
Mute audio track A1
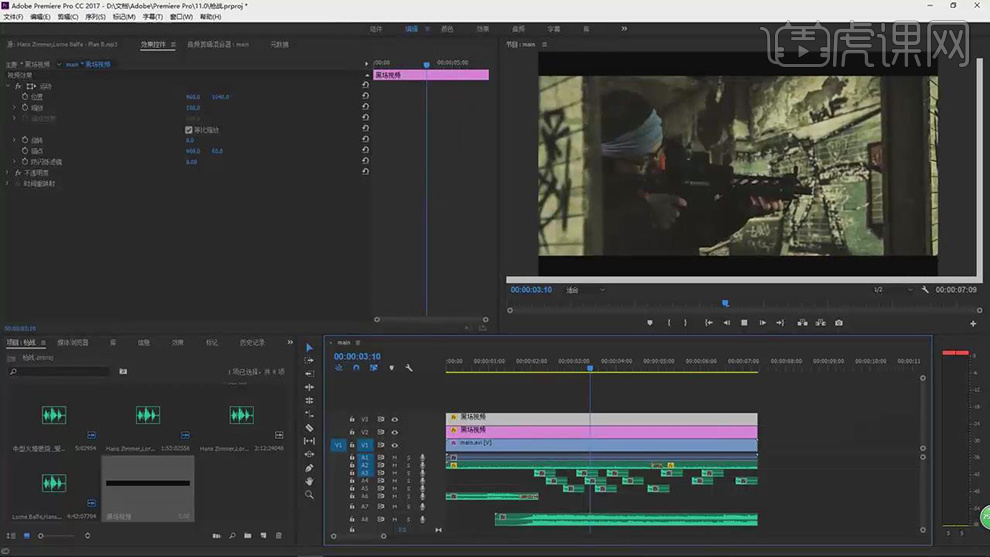pyautogui.click(x=395, y=457)
